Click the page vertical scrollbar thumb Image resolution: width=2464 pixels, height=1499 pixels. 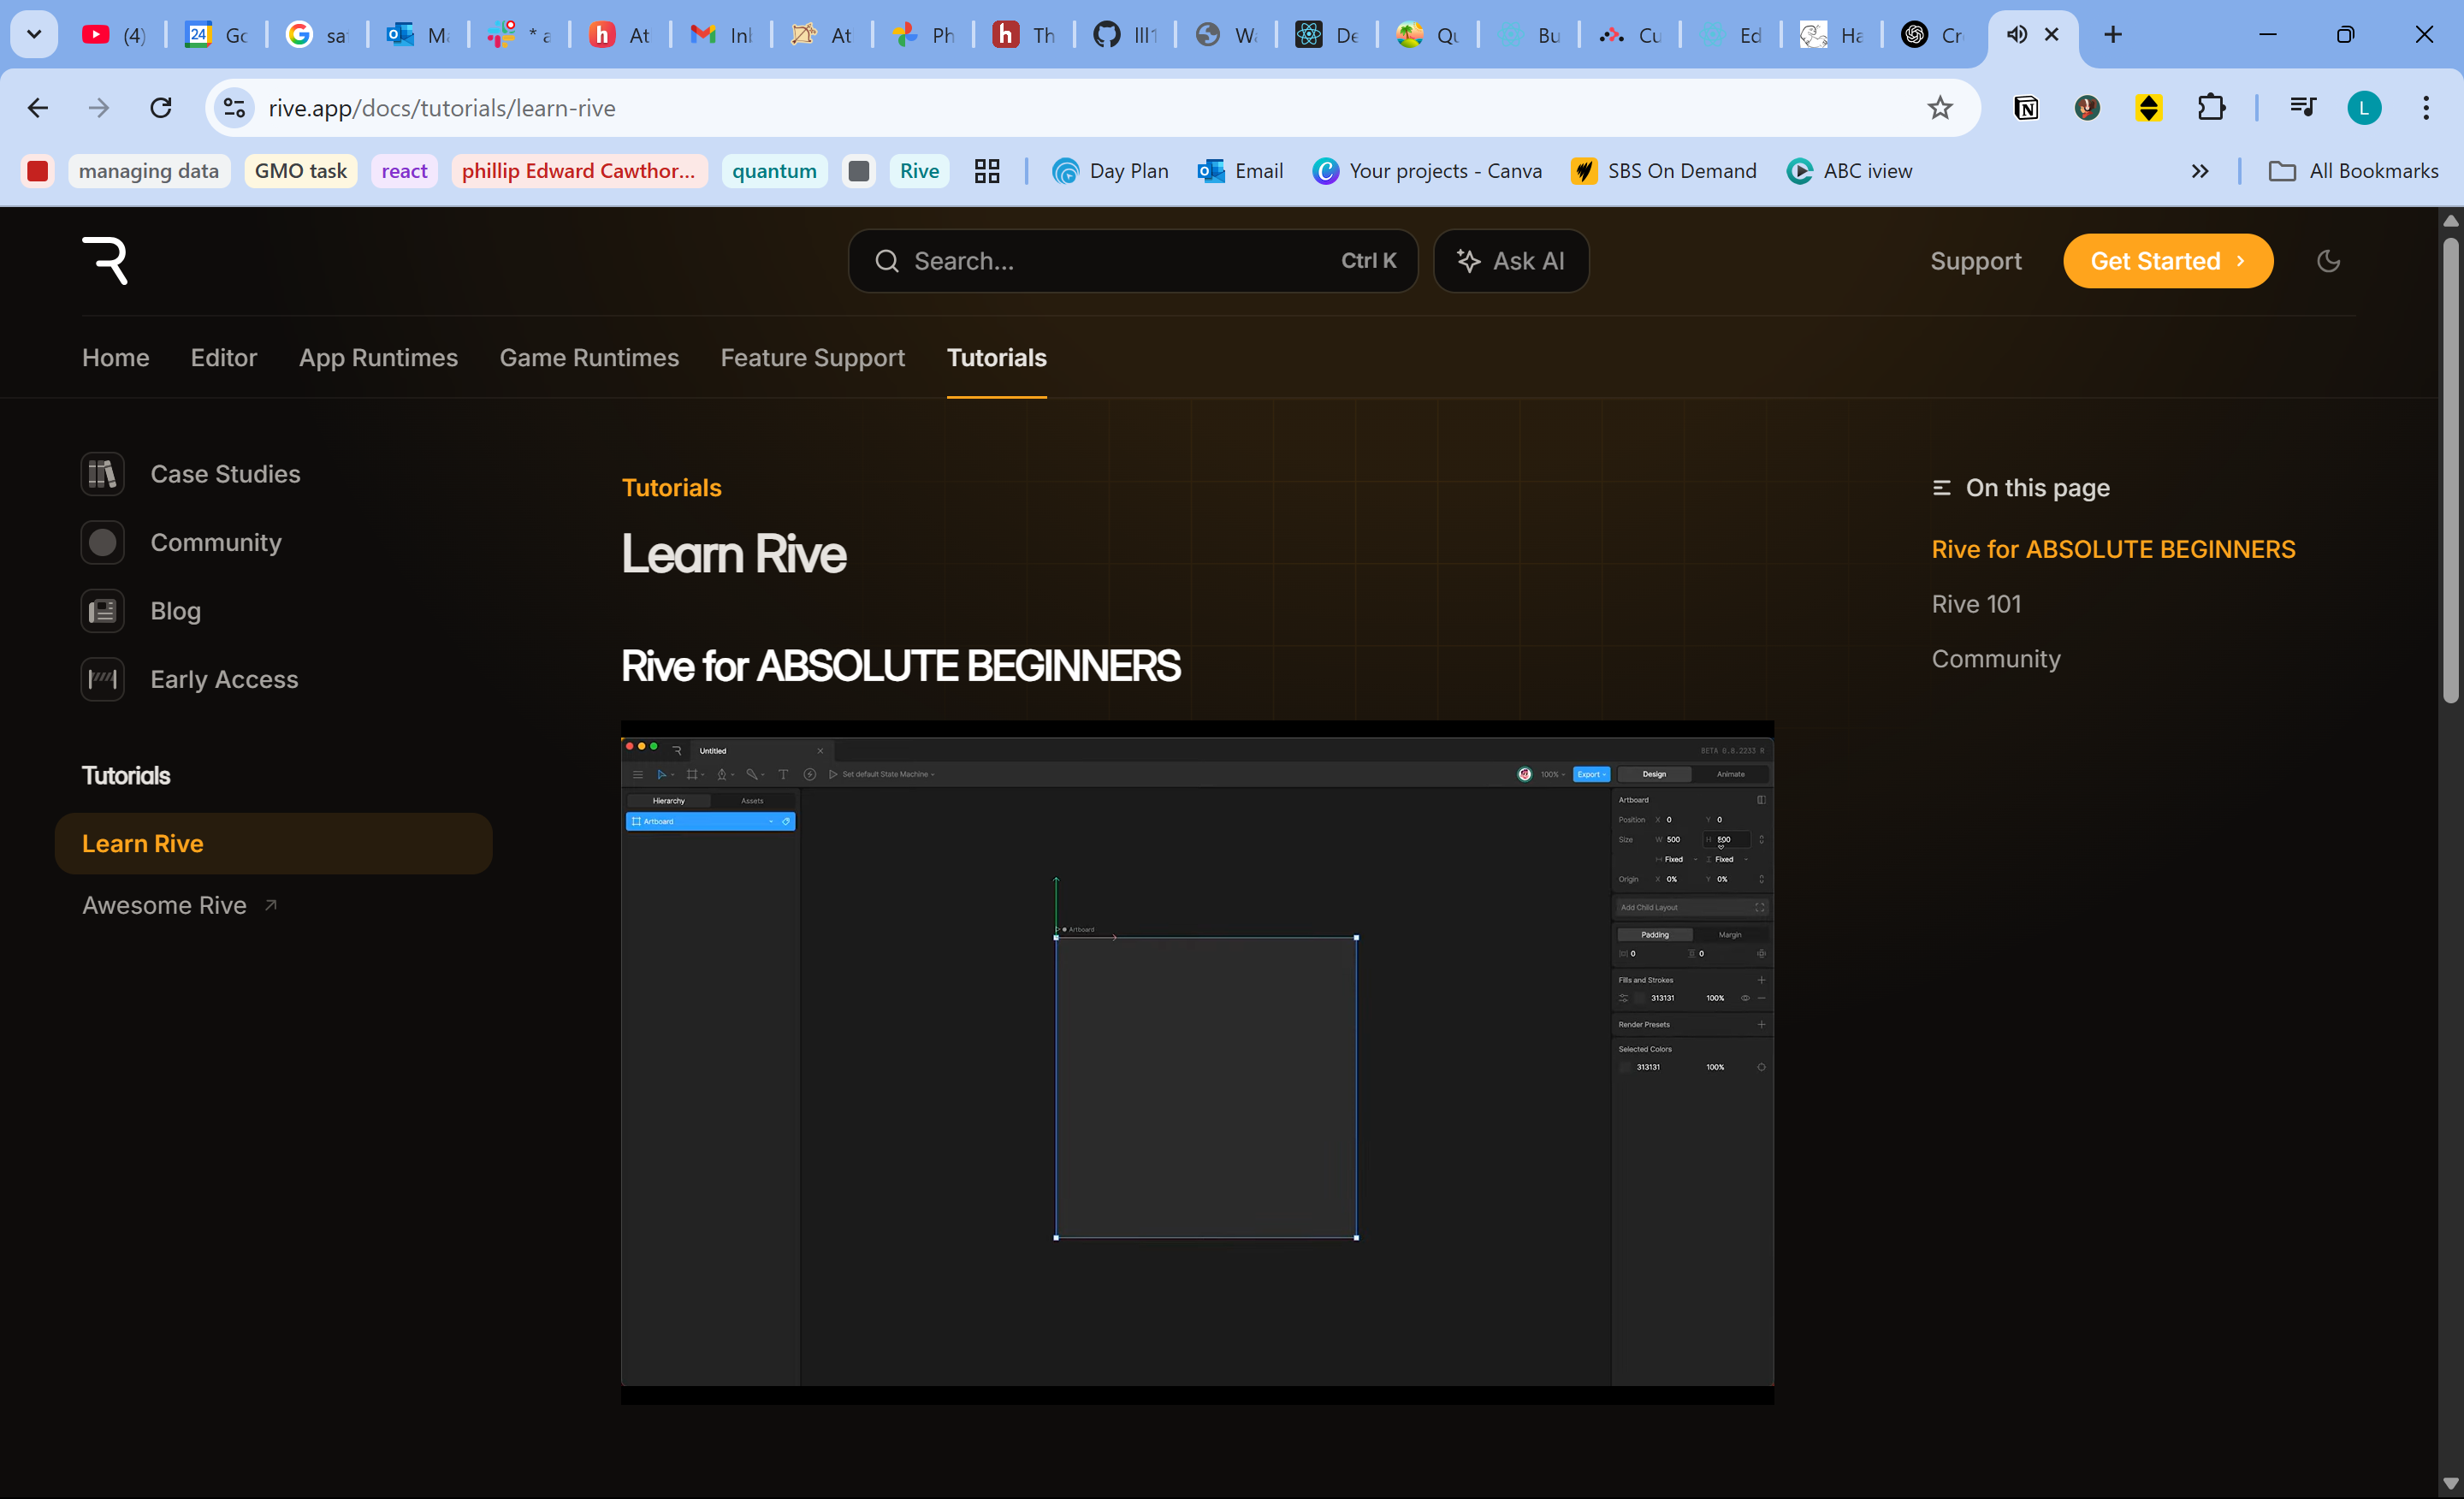click(2450, 470)
